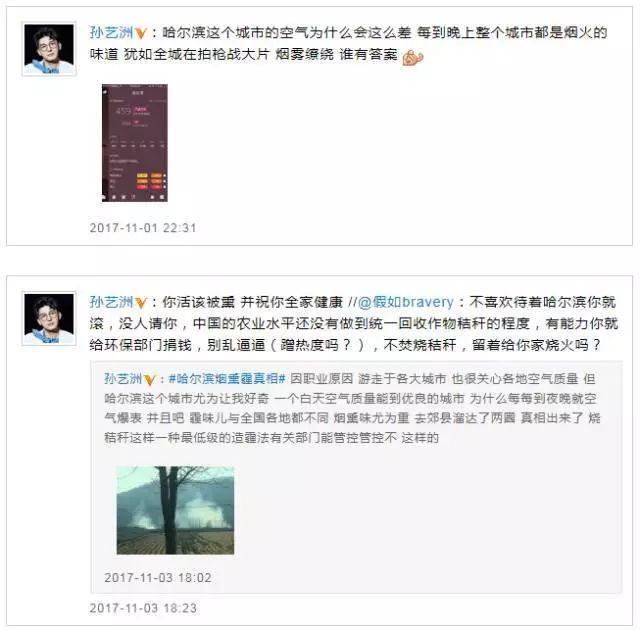Viewport: 640px width, 630px height.
Task: Click username 孙艺洲 in second post
Action: 111,302
